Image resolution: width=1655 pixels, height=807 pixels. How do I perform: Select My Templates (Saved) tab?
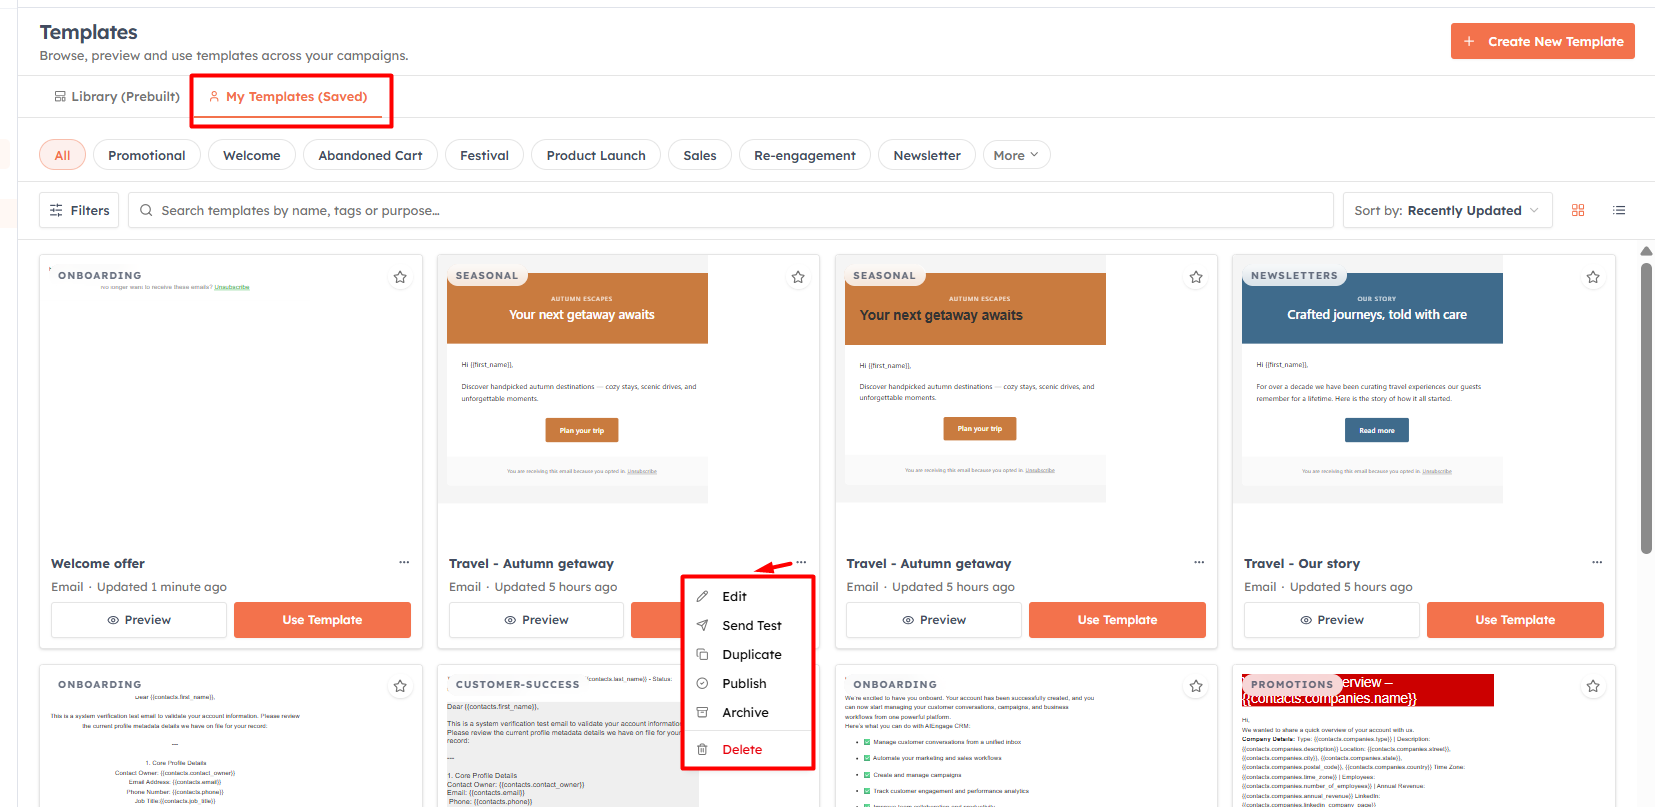click(288, 97)
